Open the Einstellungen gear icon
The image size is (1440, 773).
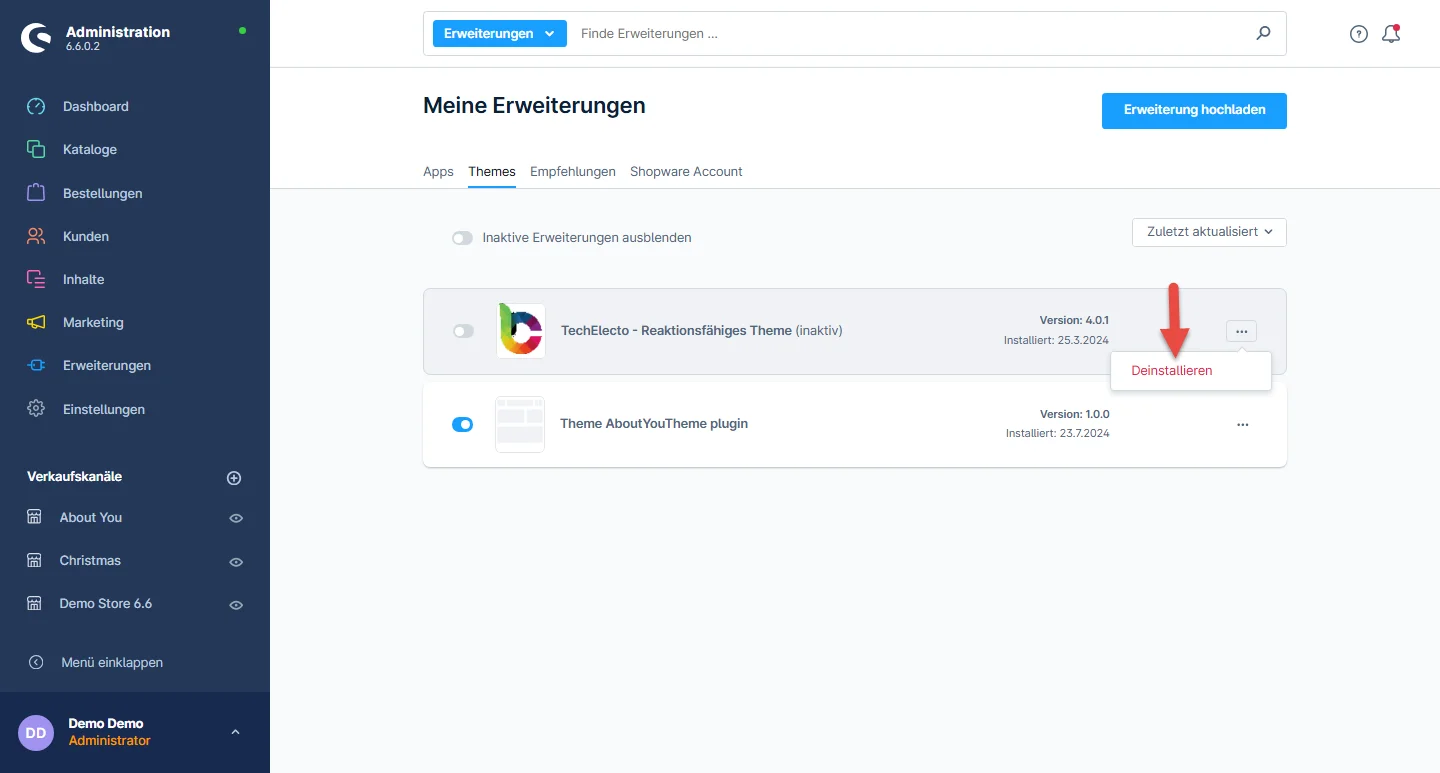tap(36, 409)
